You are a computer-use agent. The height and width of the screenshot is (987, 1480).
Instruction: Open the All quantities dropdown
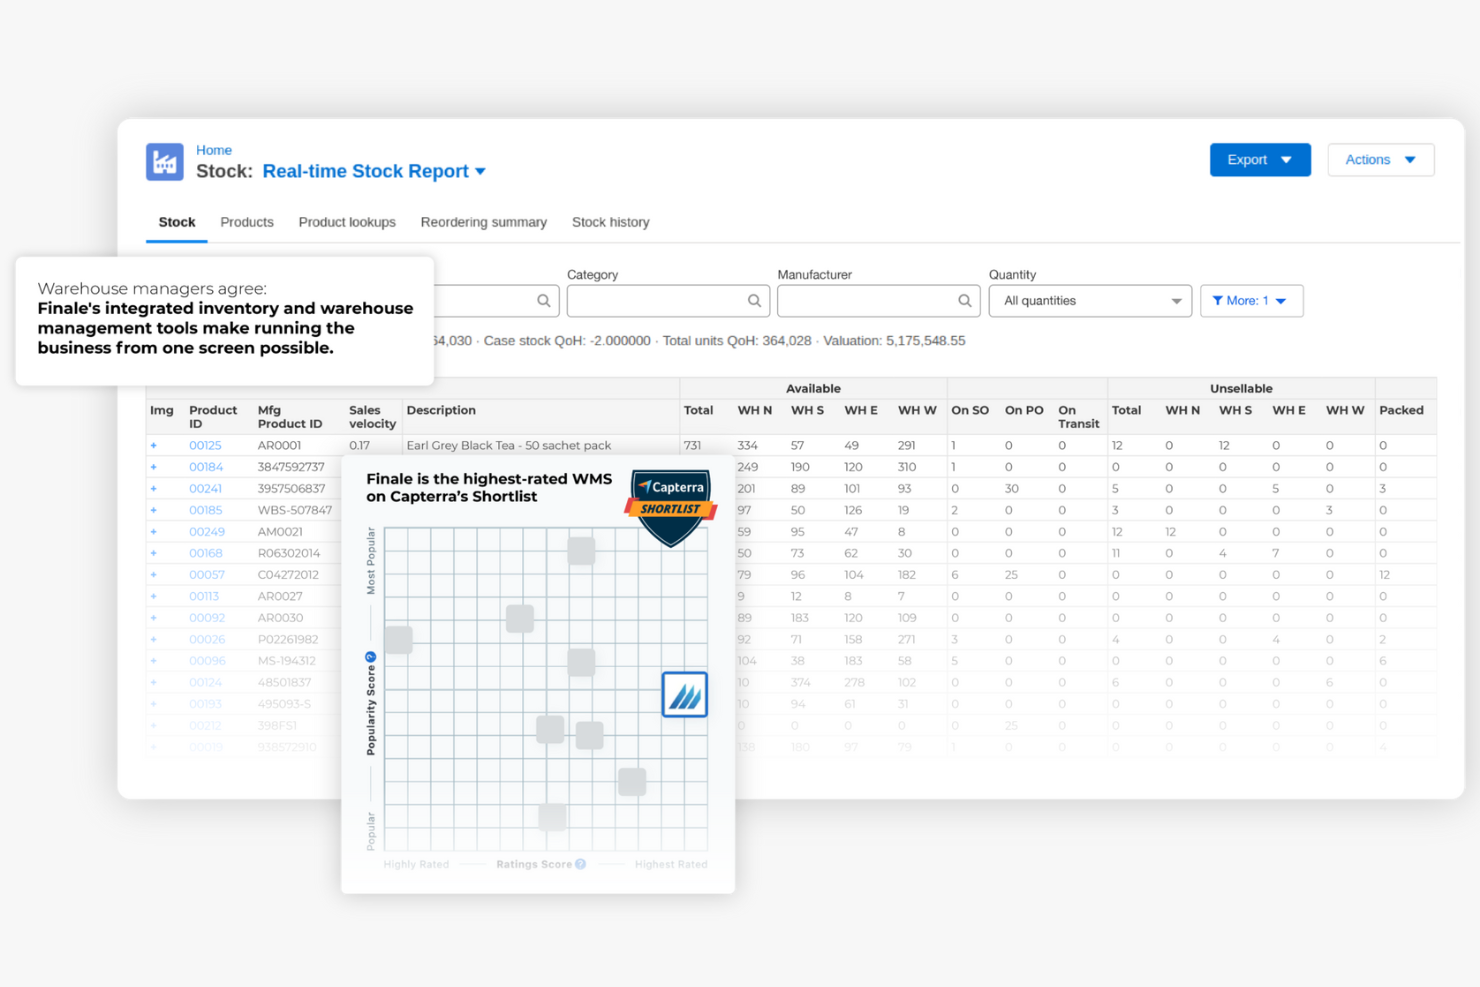pos(1090,301)
